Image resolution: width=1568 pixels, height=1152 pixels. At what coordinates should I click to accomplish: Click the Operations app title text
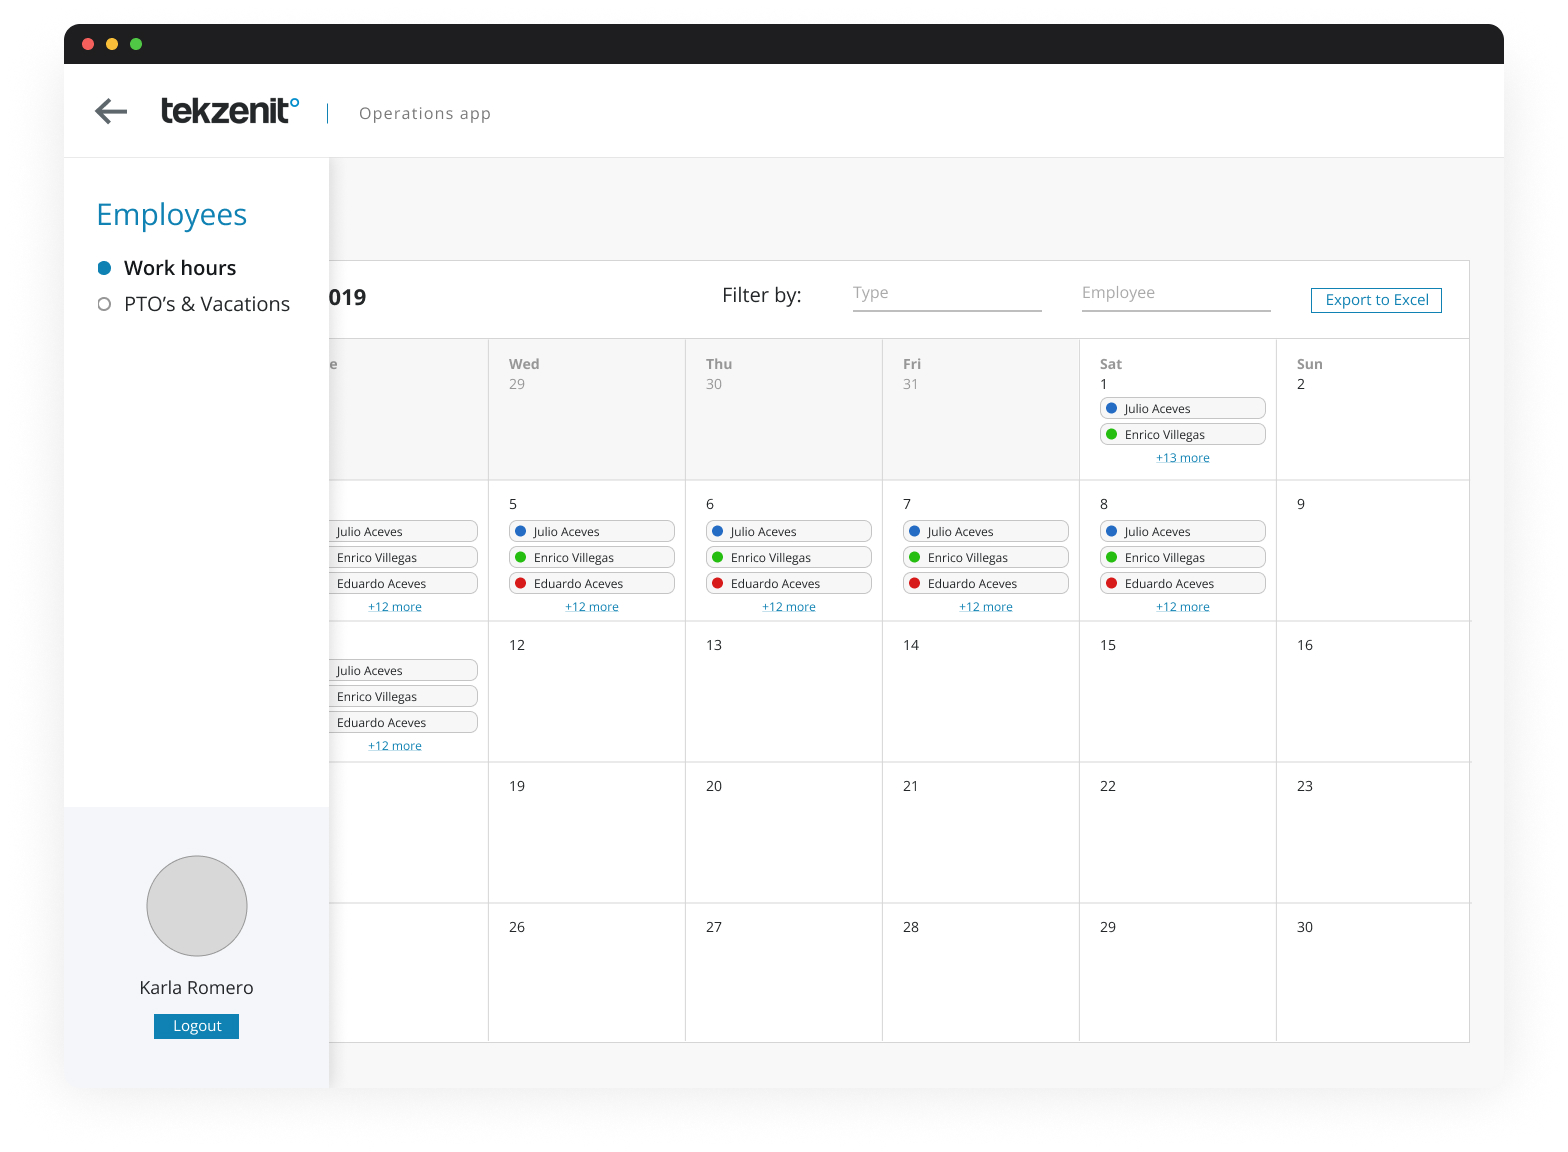point(425,113)
